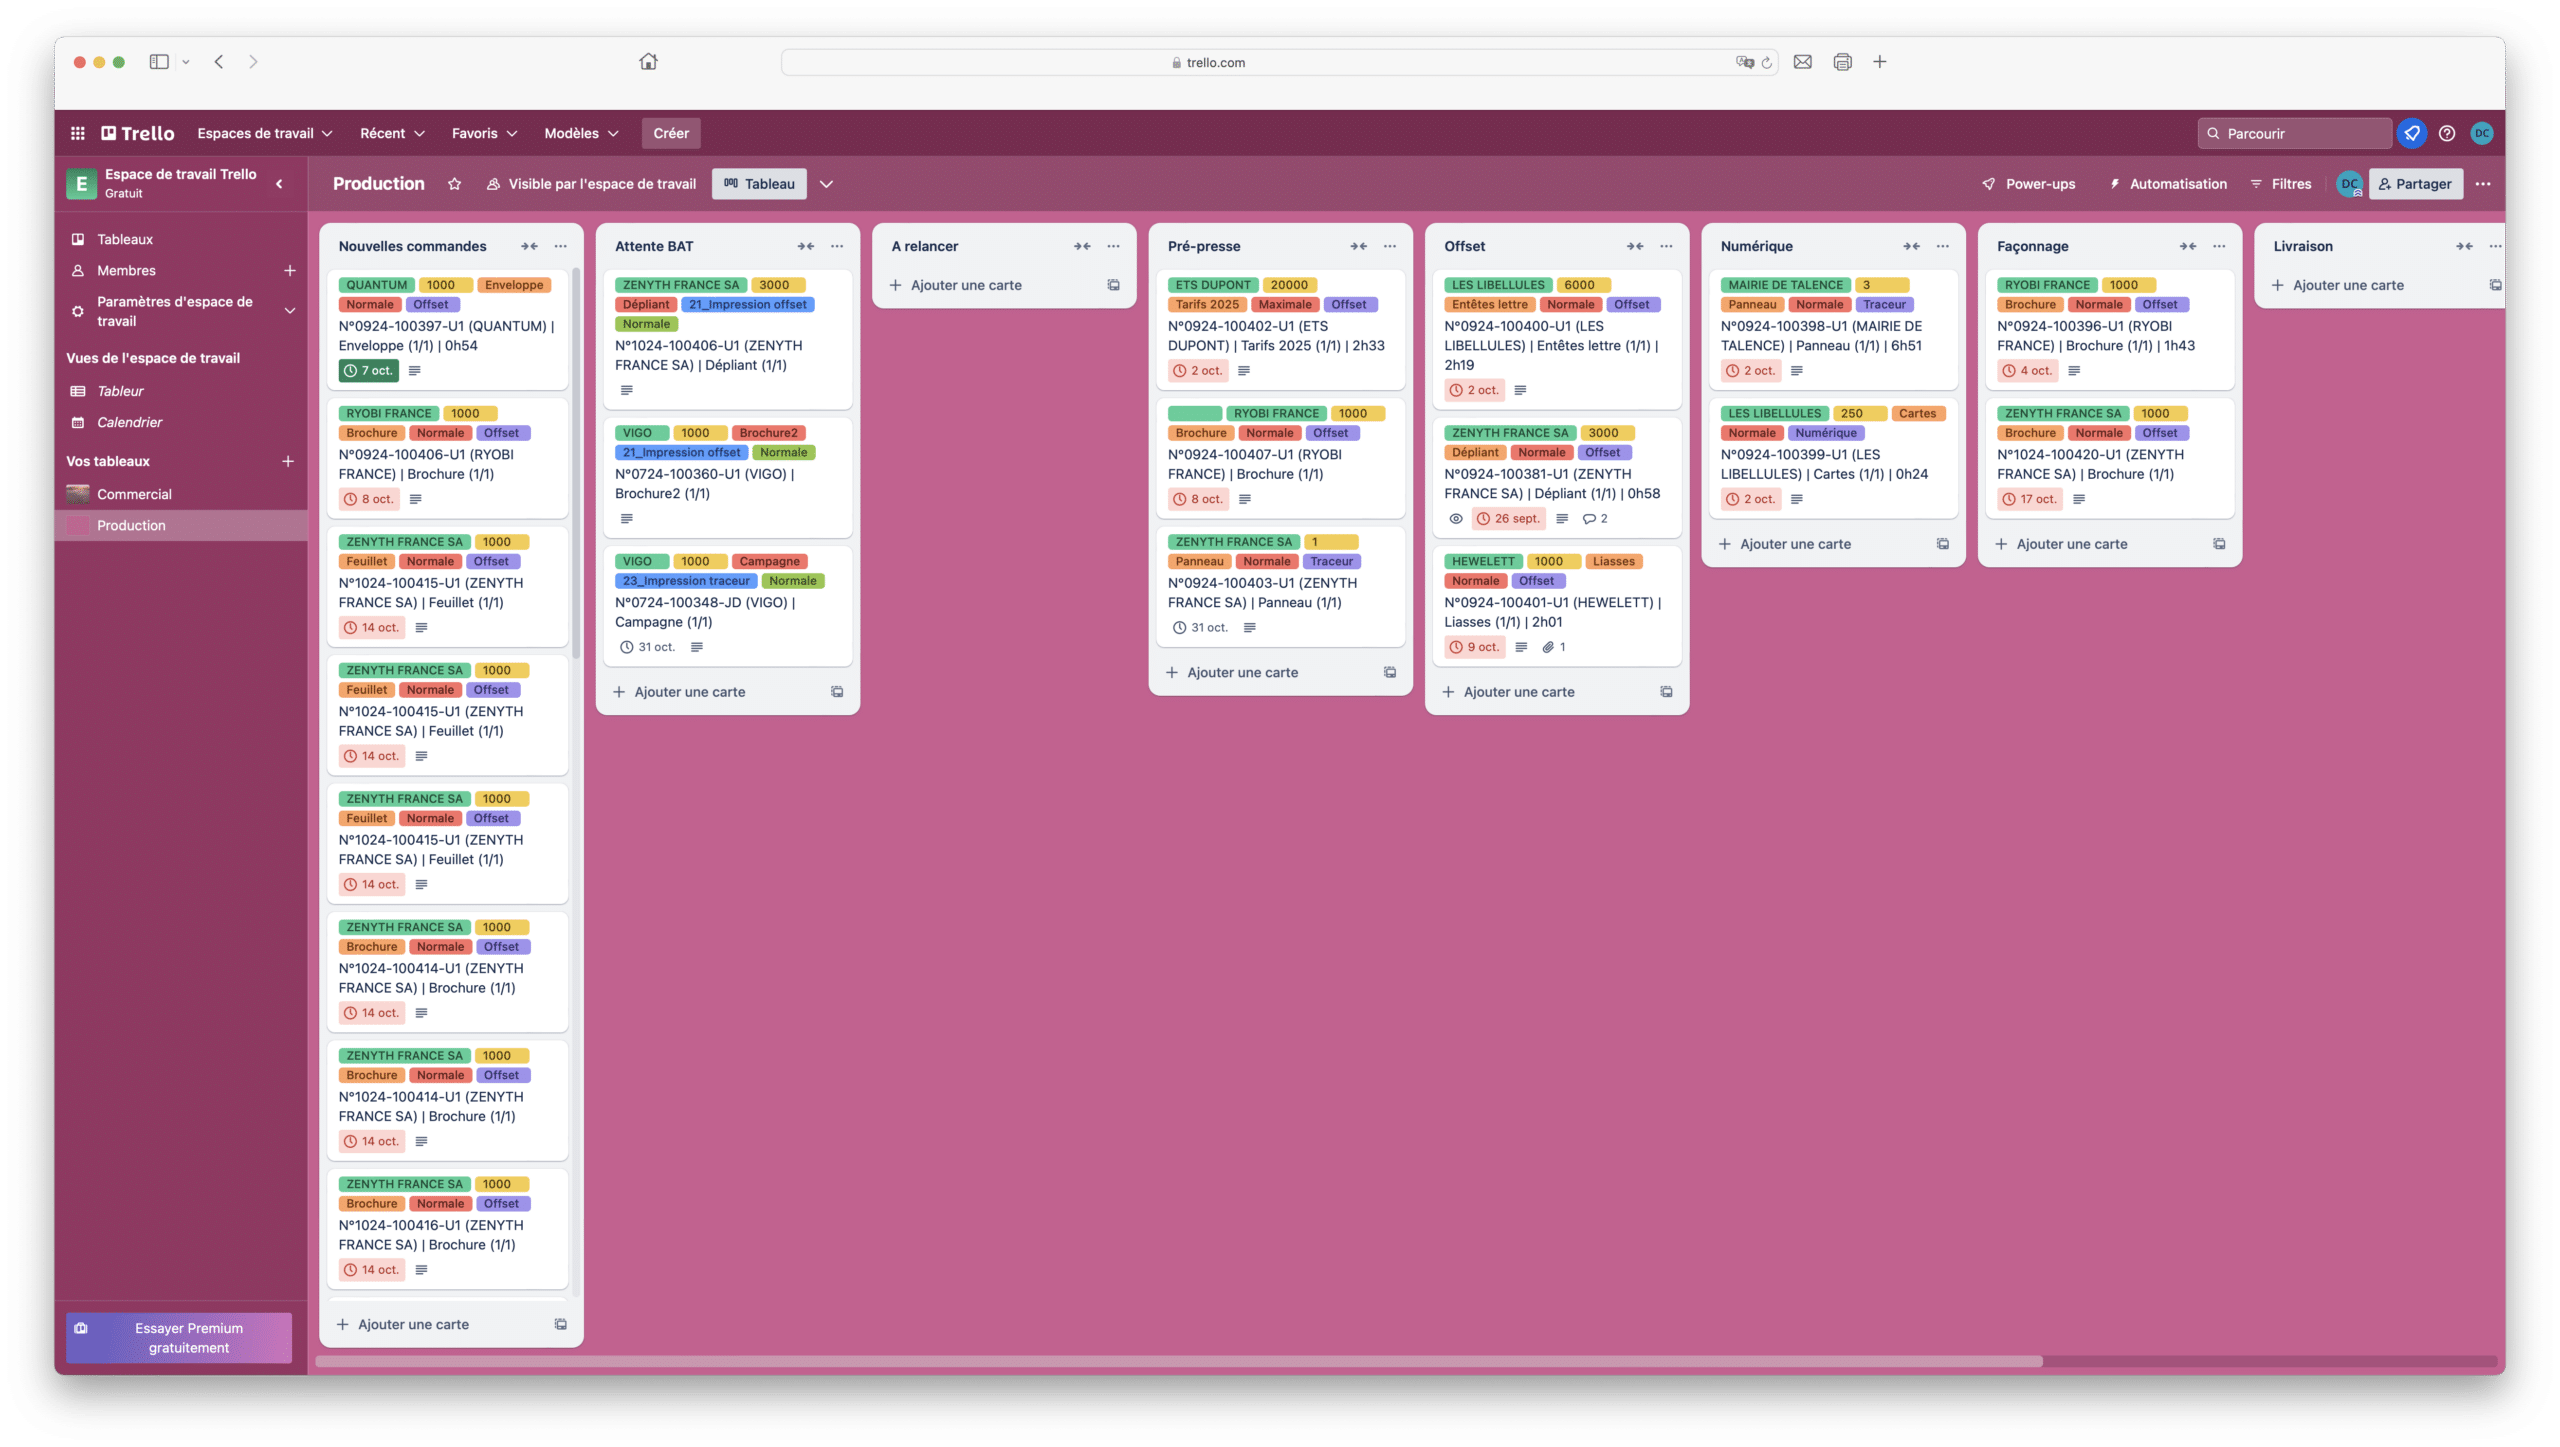Open Power-ups
The height and width of the screenshot is (1447, 2560).
point(2028,184)
